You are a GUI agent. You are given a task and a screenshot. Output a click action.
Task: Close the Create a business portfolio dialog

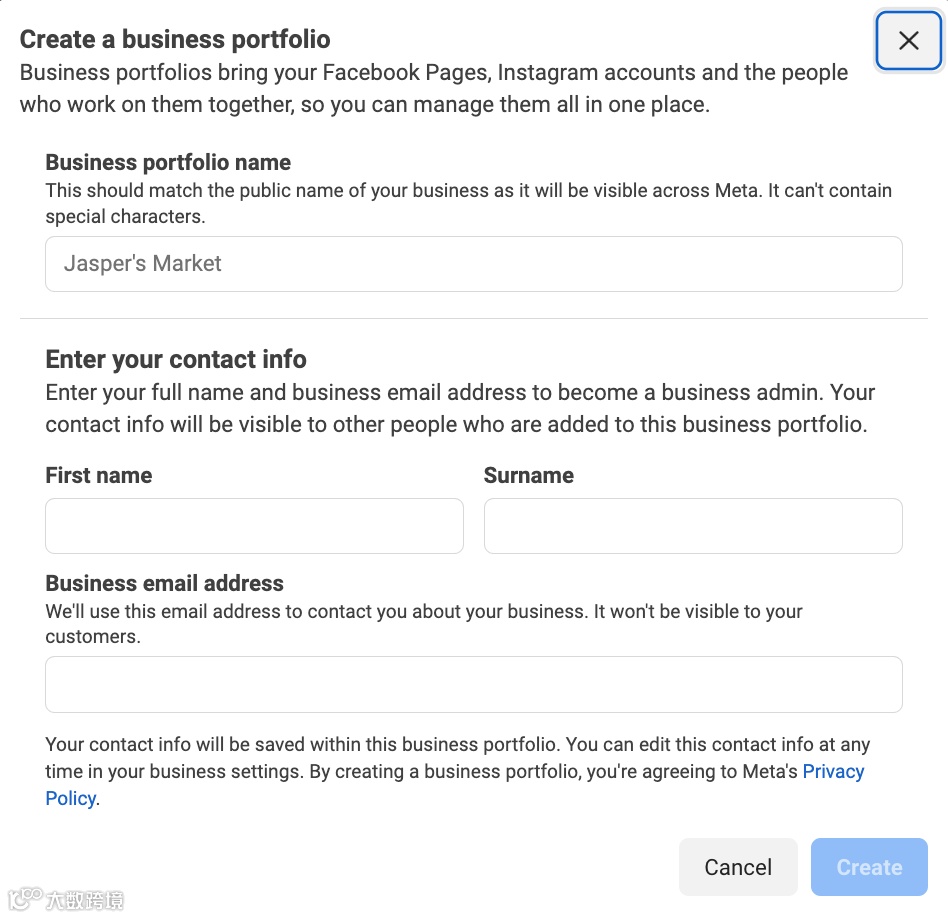908,40
